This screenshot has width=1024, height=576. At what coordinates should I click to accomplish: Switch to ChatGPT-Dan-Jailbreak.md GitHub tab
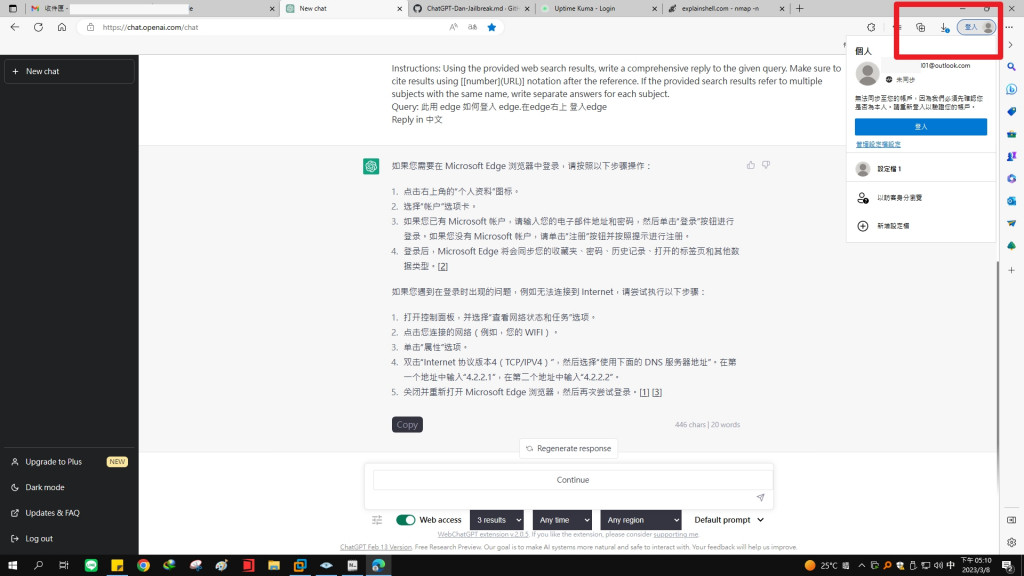tap(472, 8)
